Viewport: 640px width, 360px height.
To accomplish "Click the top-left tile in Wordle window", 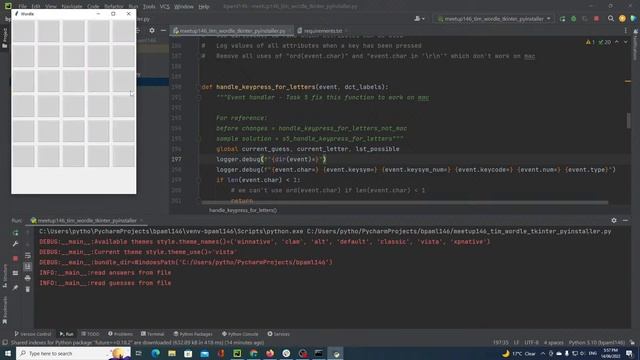I will pyautogui.click(x=24, y=31).
